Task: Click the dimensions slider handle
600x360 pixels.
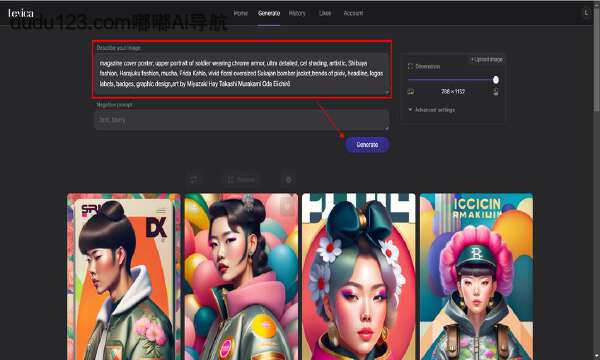Action: click(496, 80)
